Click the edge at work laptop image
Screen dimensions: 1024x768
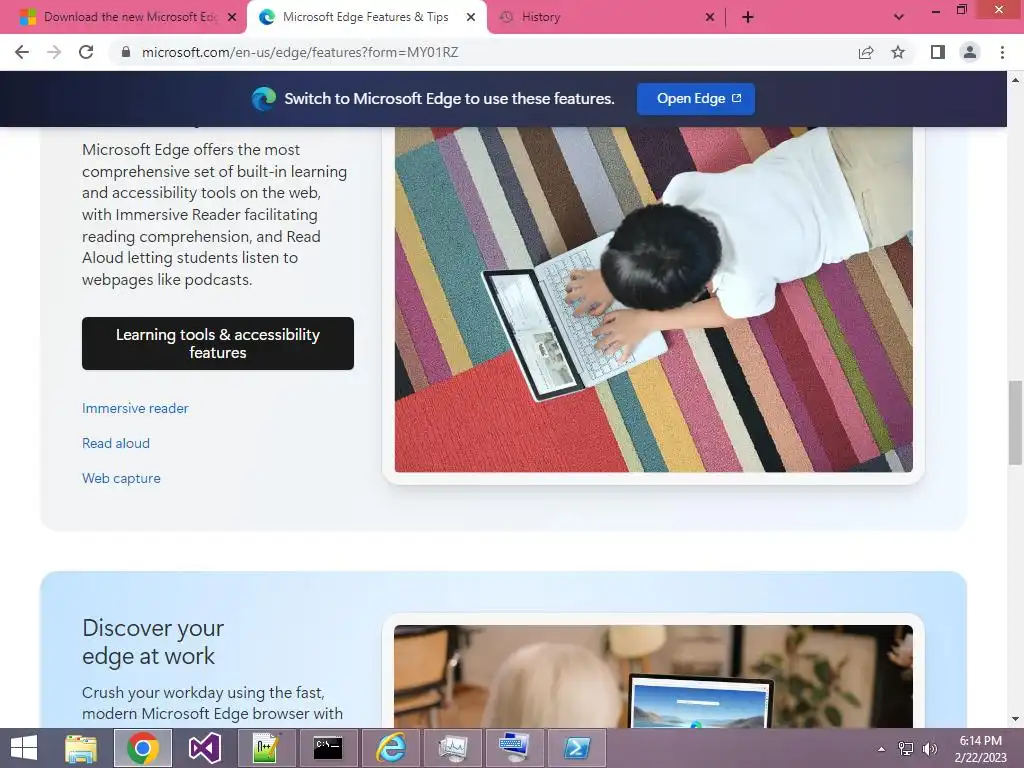pyautogui.click(x=654, y=676)
